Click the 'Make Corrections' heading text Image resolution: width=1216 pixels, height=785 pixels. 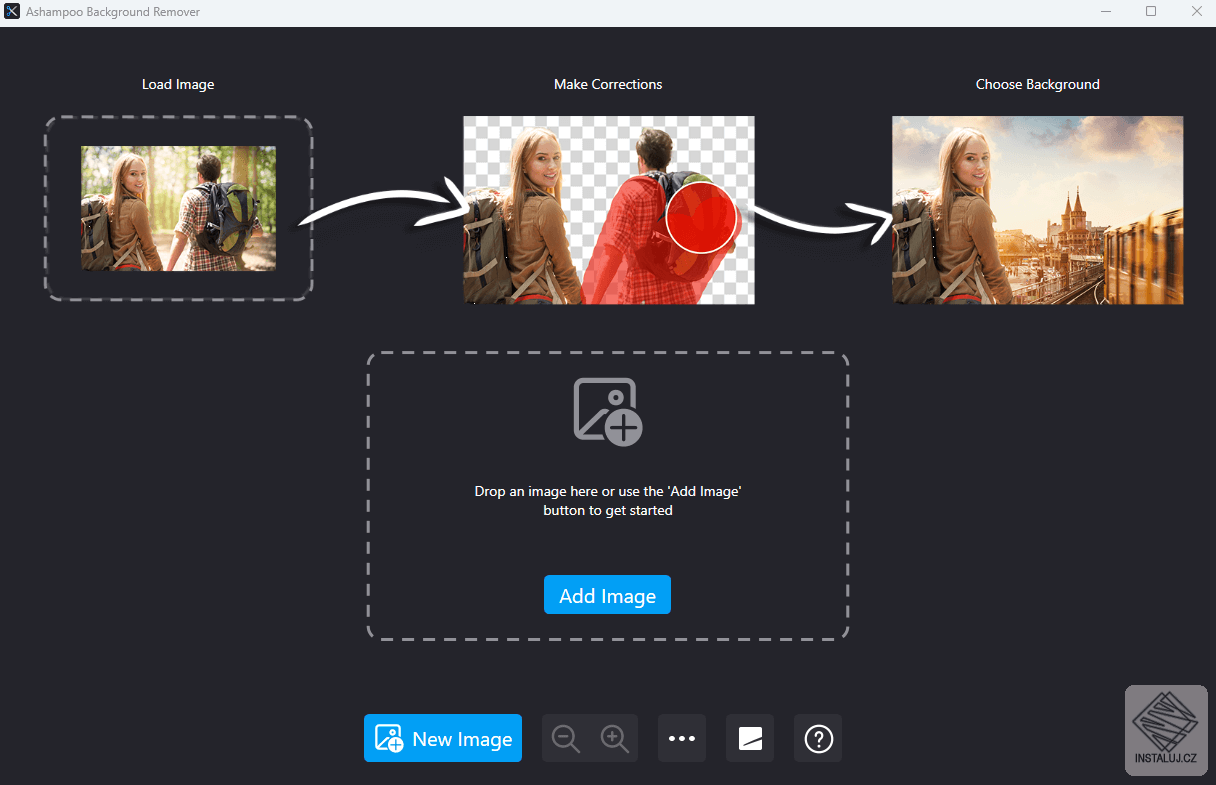point(608,84)
